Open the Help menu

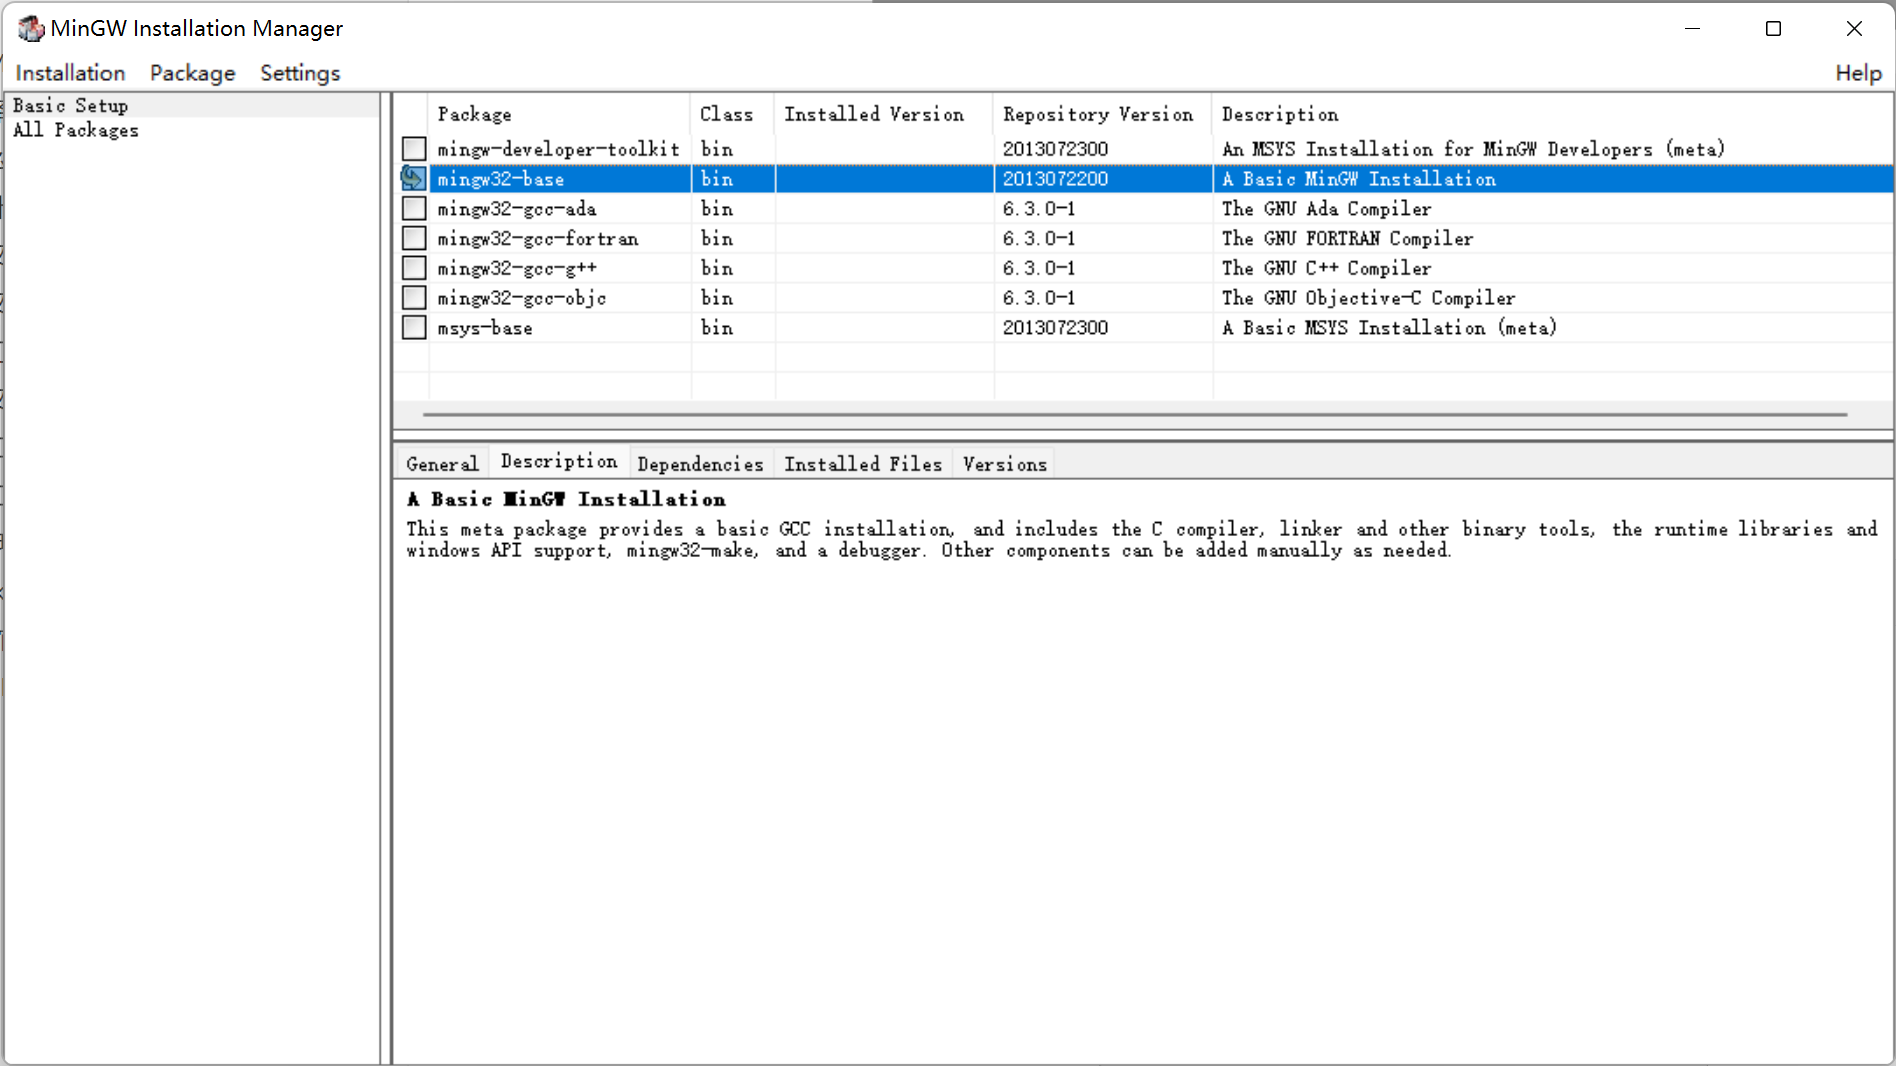coord(1858,73)
